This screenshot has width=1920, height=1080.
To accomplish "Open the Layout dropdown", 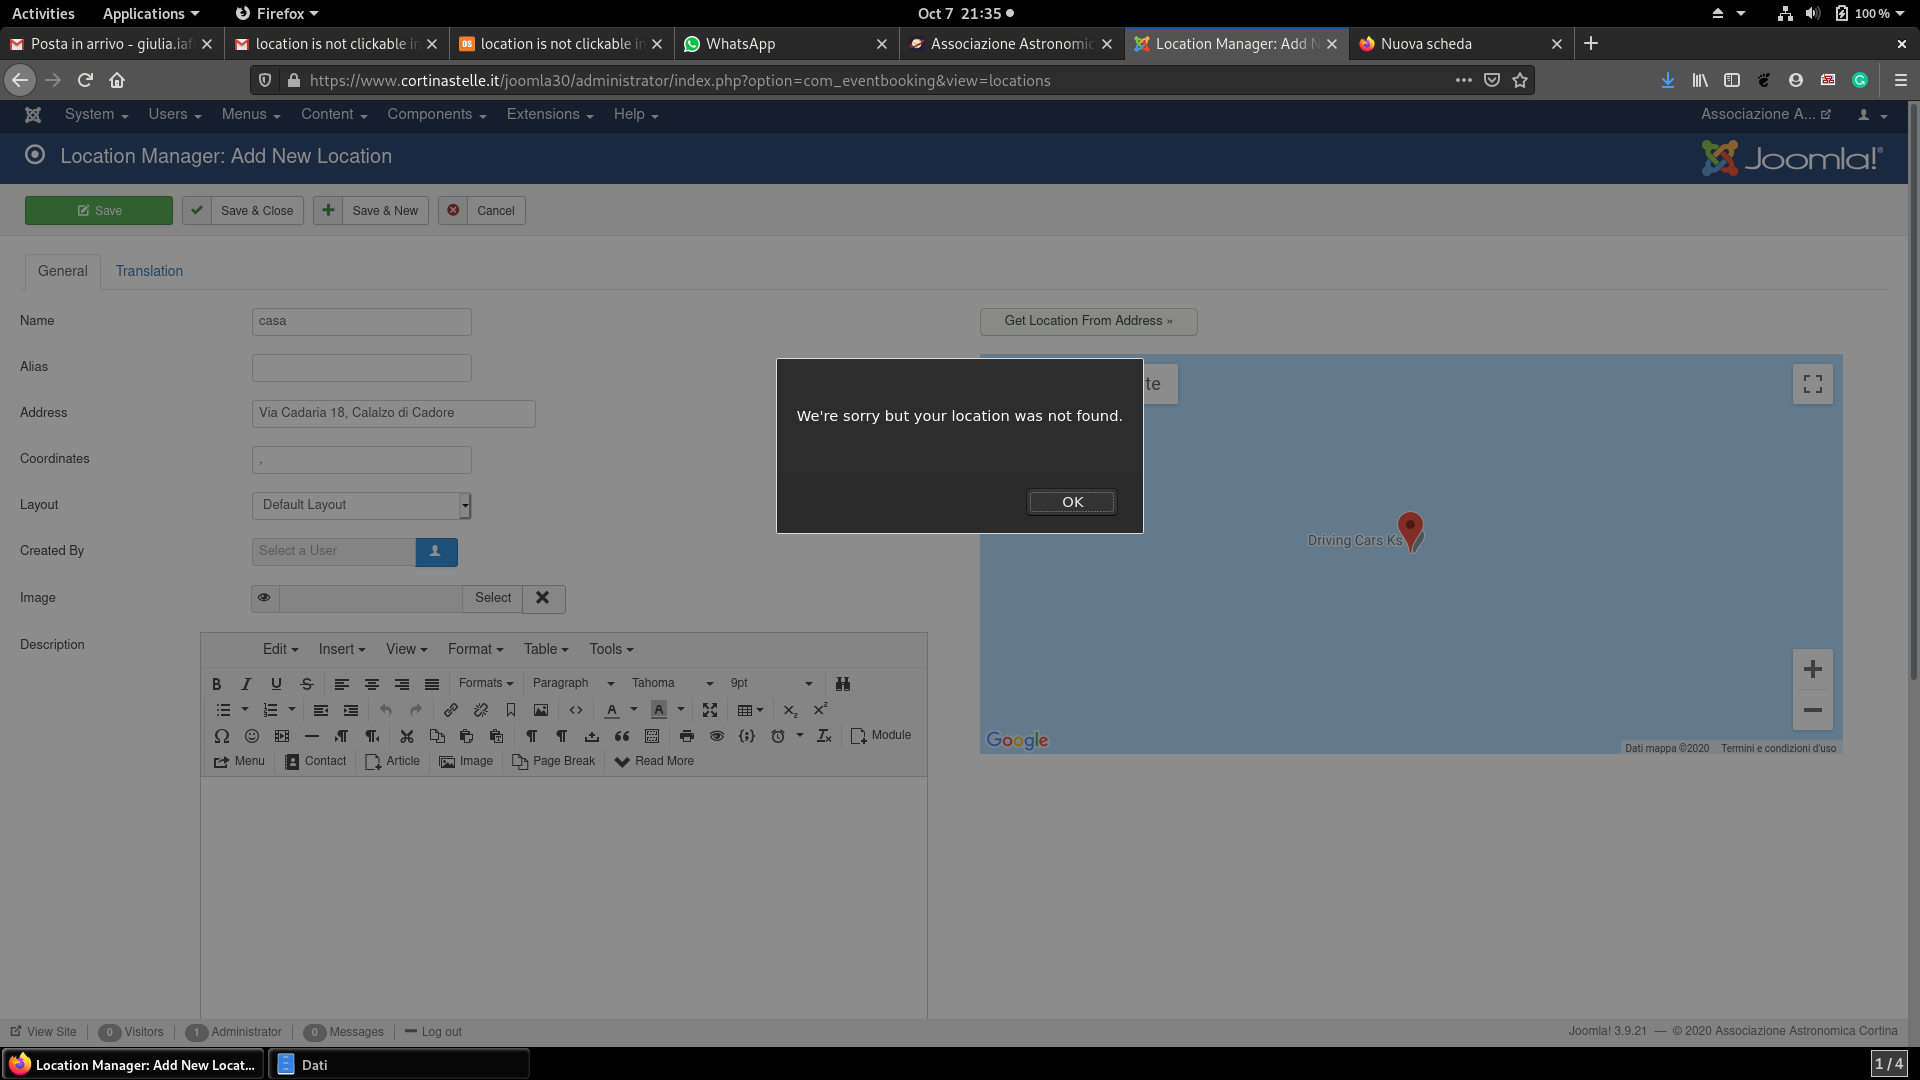I will point(361,505).
